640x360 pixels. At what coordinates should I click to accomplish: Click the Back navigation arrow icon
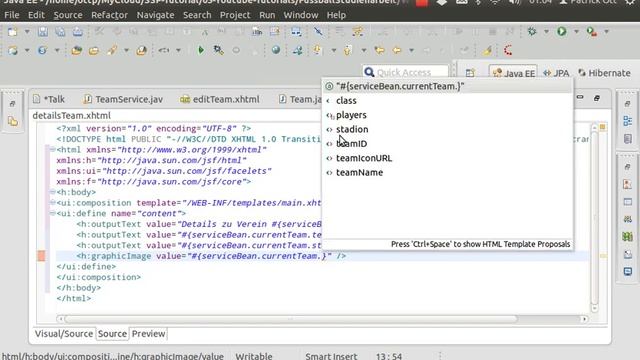pyautogui.click(x=397, y=50)
